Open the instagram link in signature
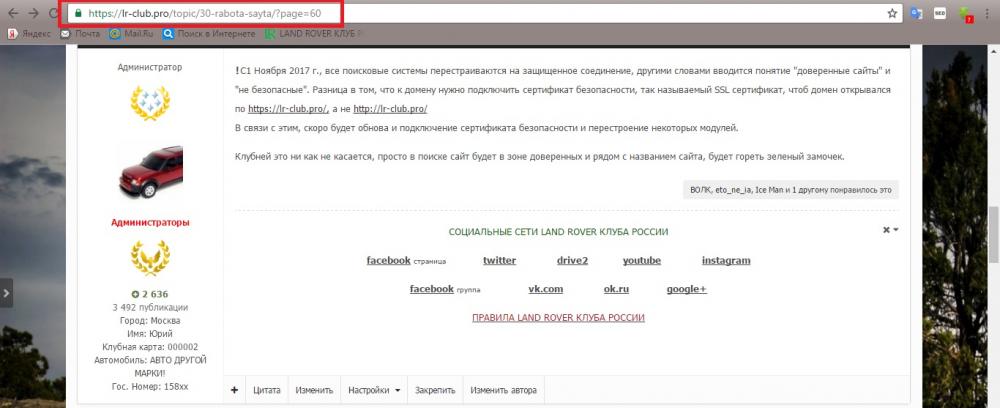1000x408 pixels. tap(725, 261)
